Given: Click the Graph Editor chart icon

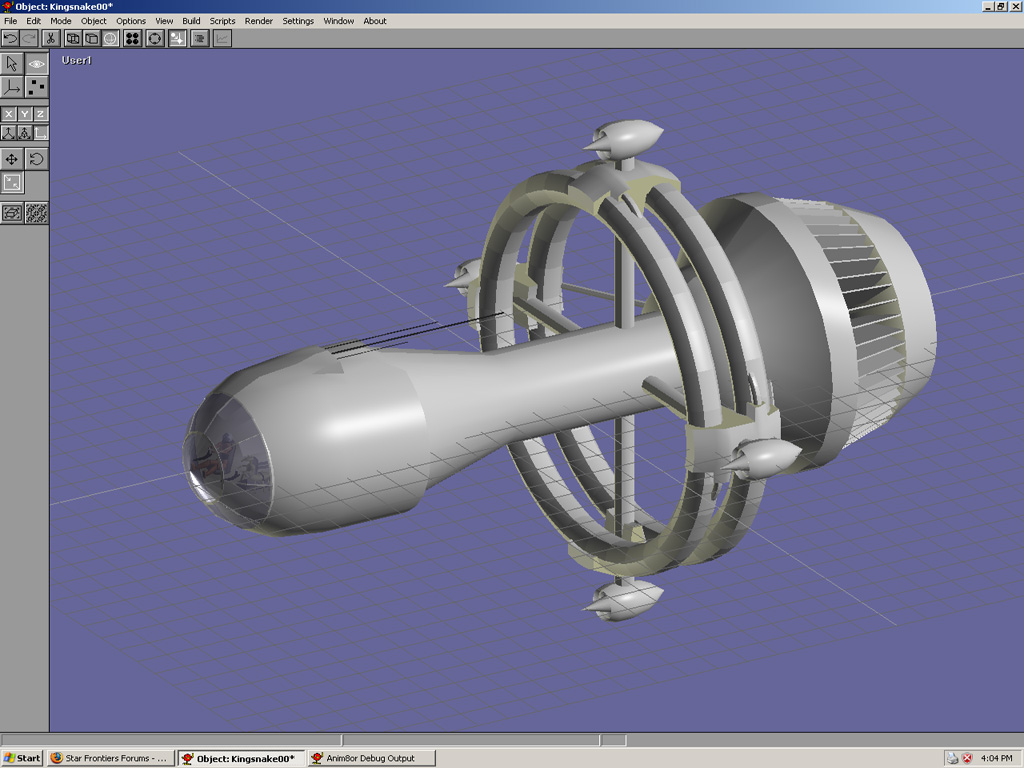Looking at the screenshot, I should (x=222, y=39).
